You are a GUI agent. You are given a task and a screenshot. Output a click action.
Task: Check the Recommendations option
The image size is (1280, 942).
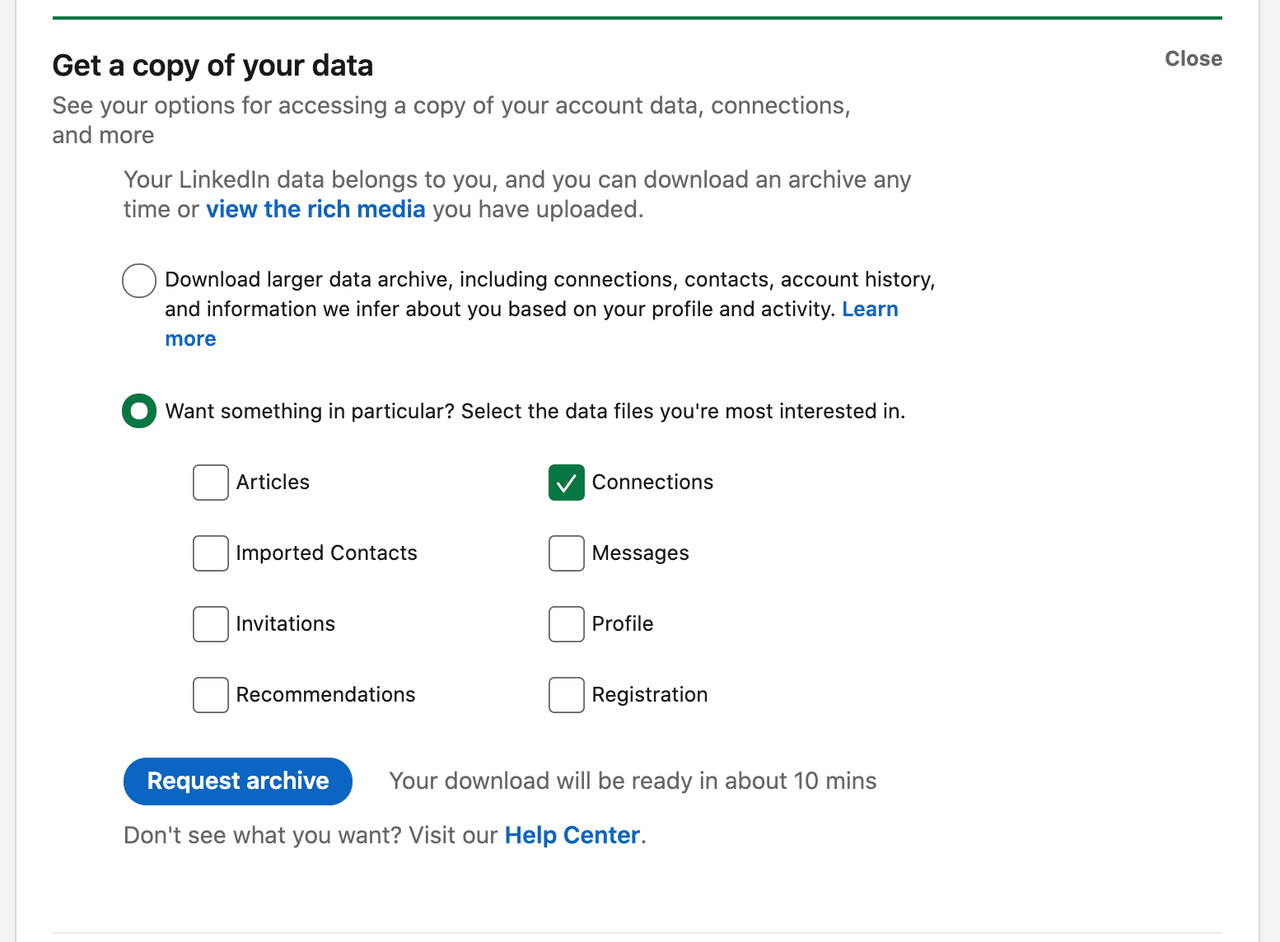pos(210,694)
